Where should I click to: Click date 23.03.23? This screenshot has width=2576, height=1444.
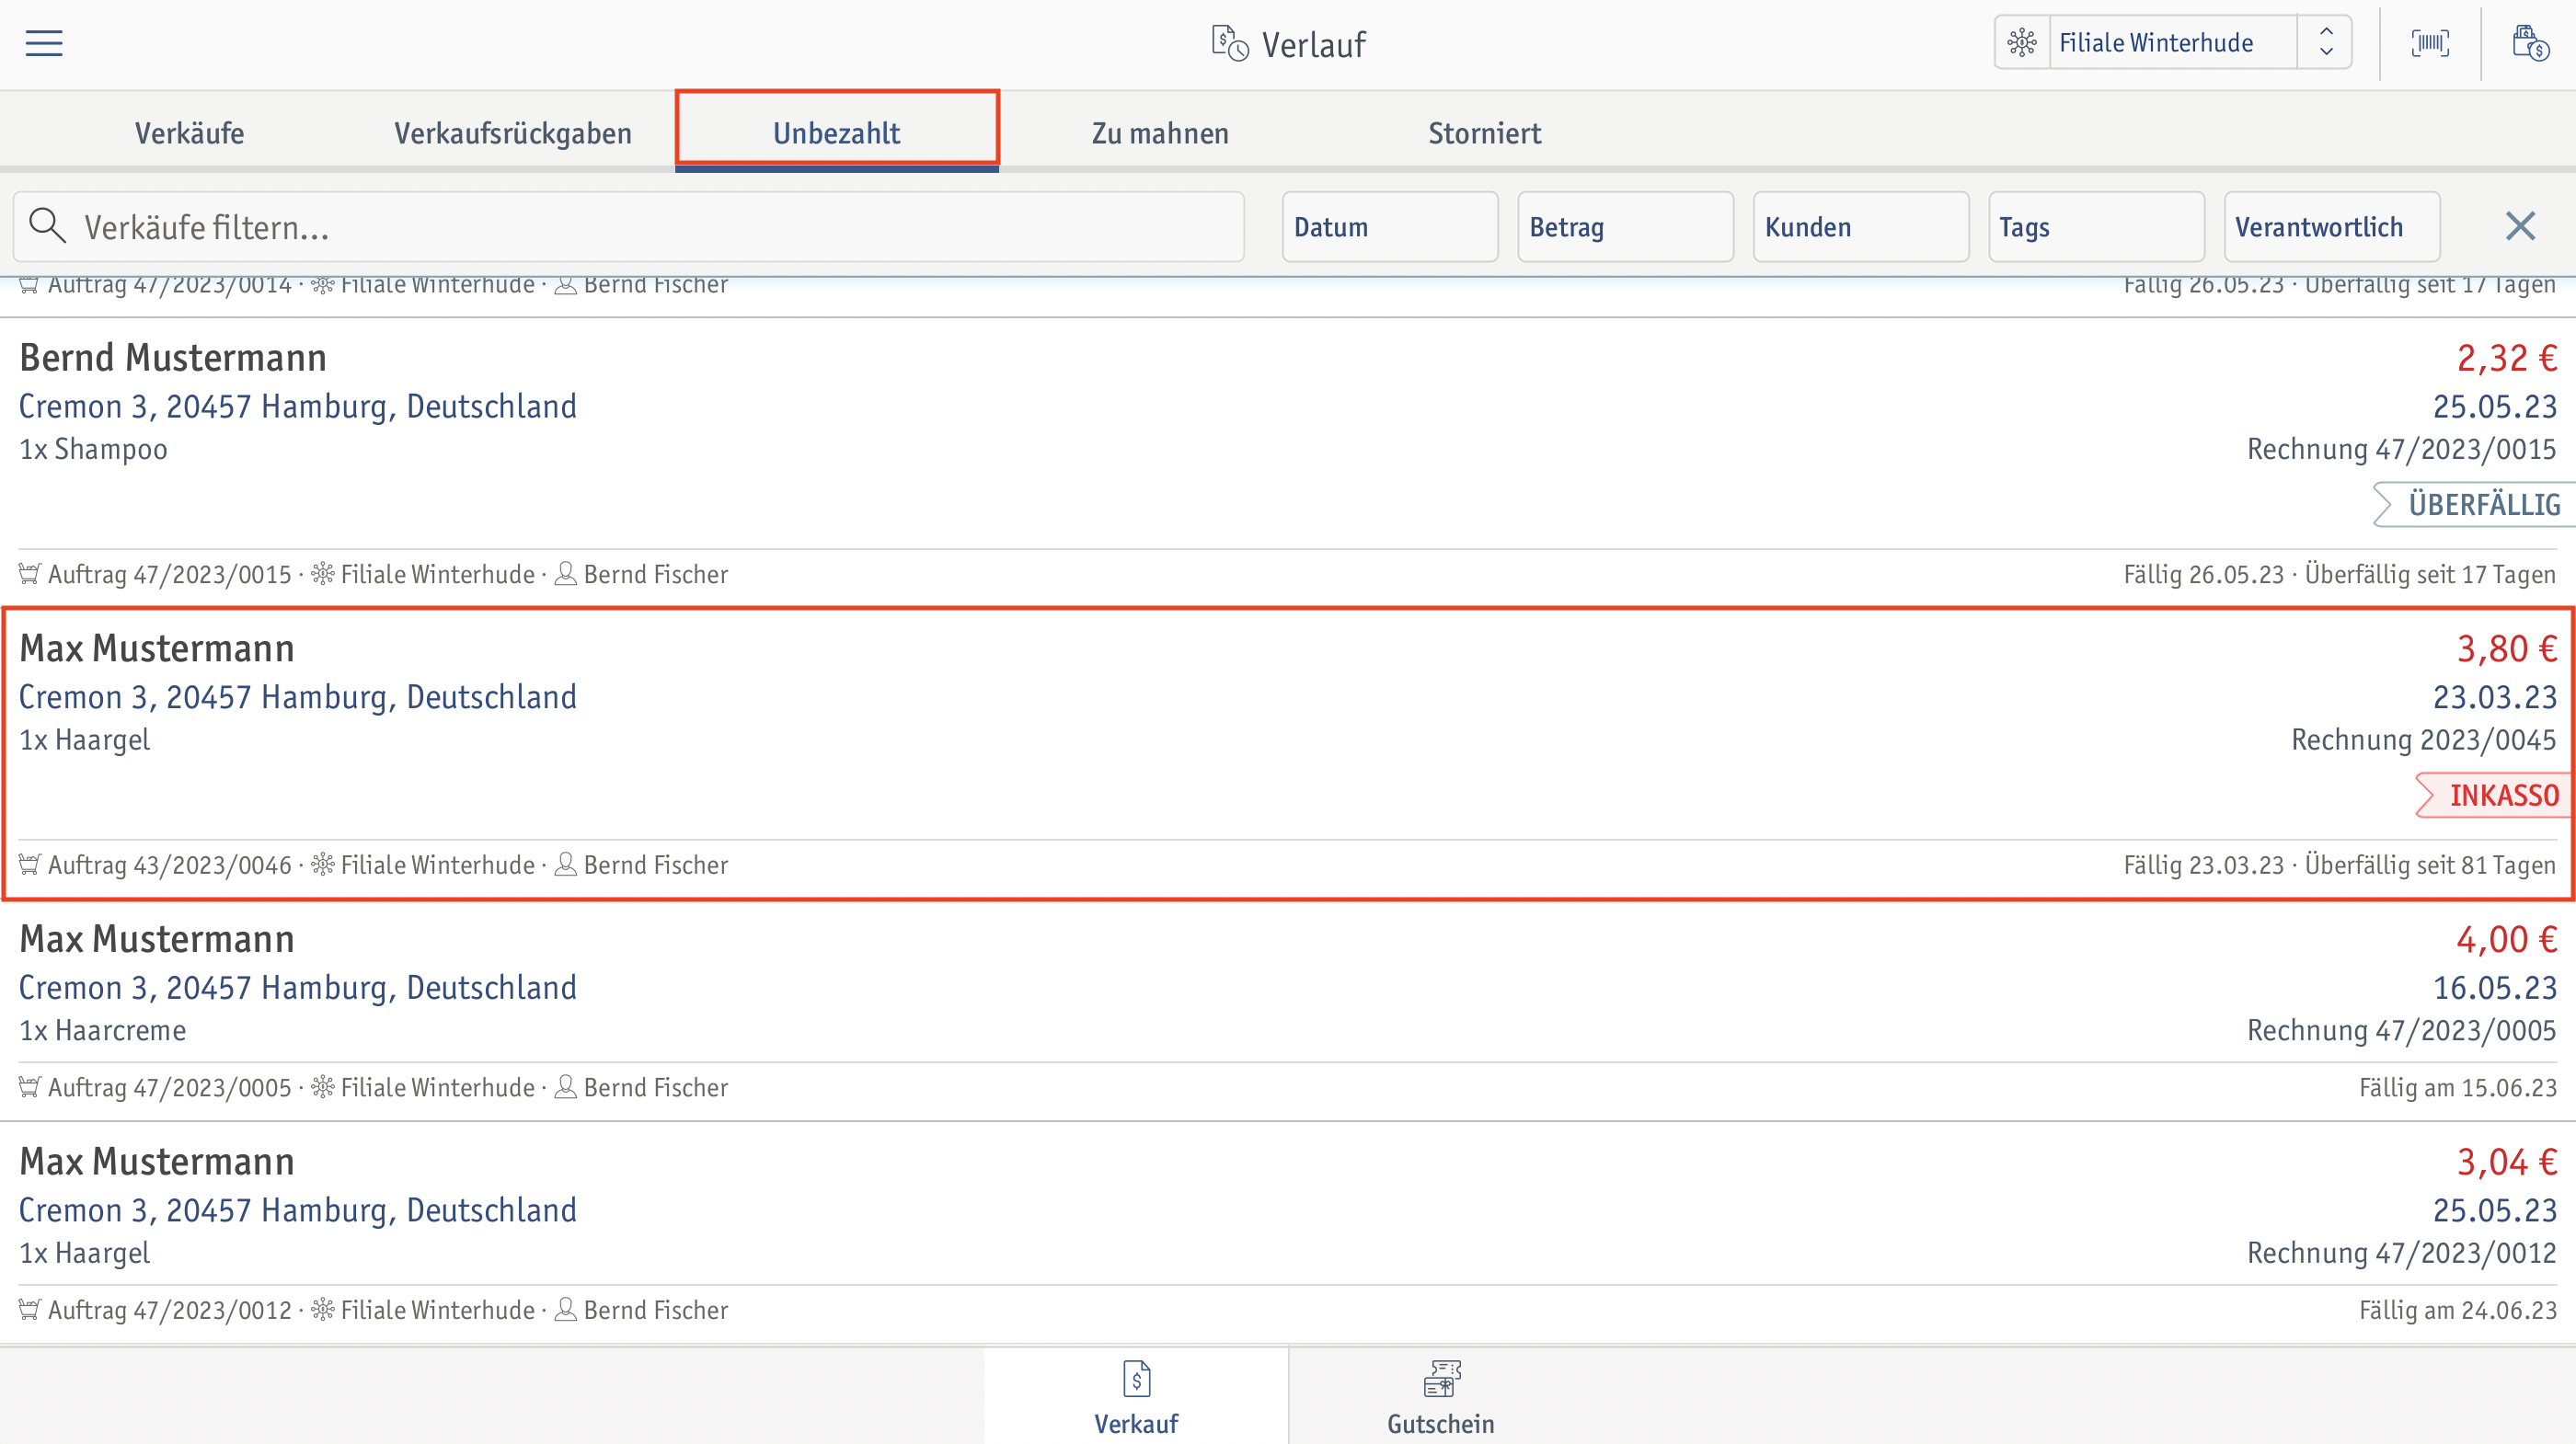[2494, 697]
